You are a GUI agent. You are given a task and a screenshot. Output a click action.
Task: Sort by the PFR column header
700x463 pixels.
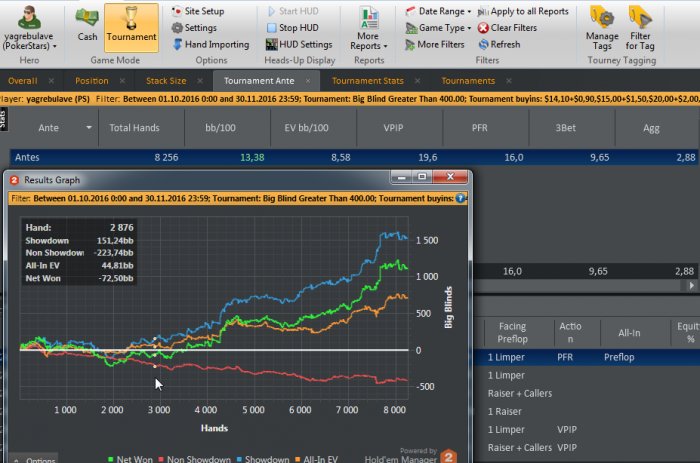(x=486, y=128)
